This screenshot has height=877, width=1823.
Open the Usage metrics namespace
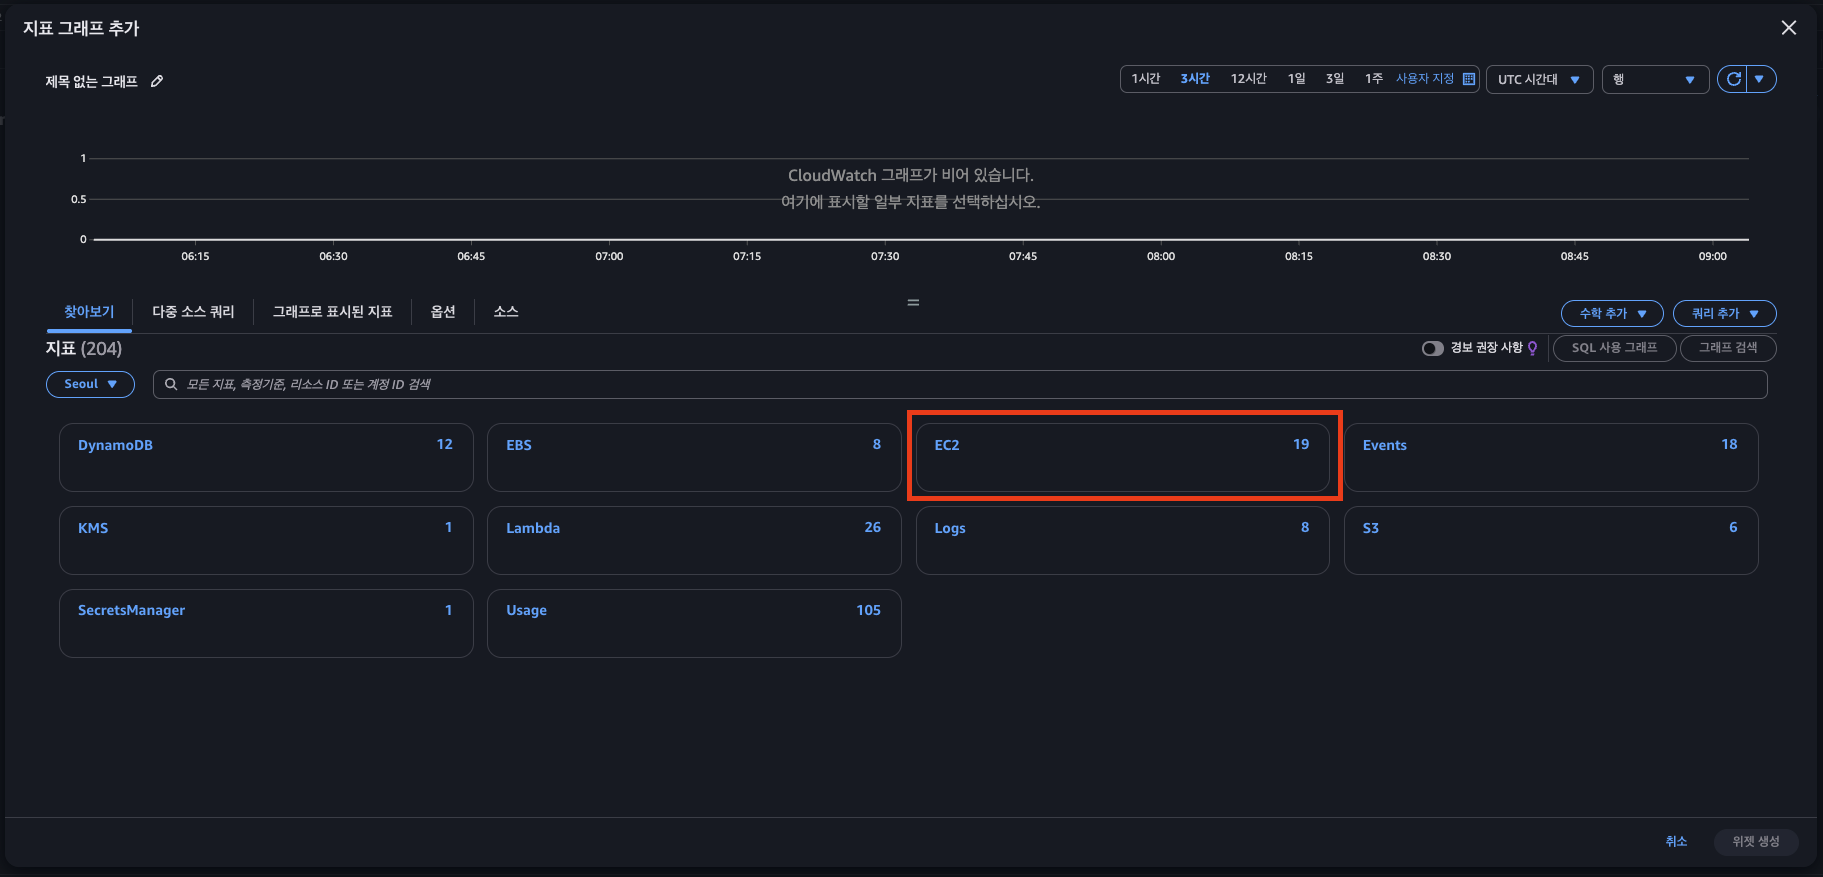694,623
